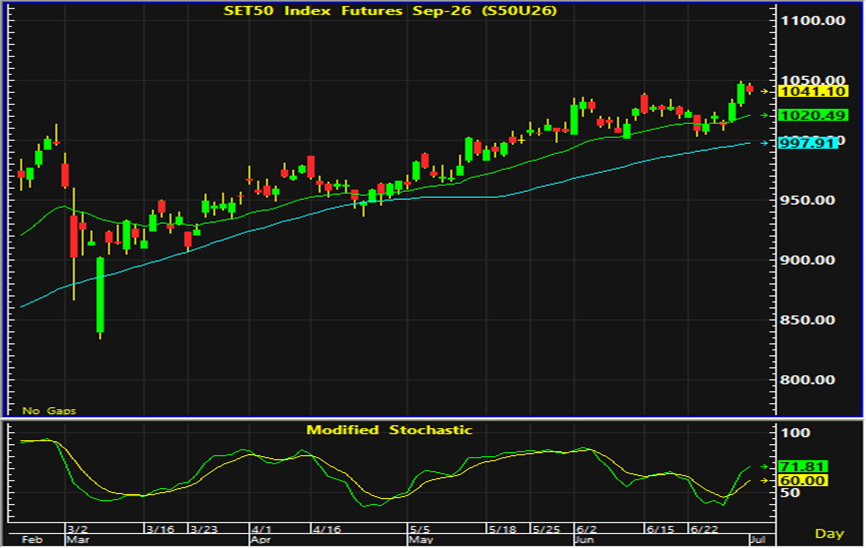Click the 6/22 date marker

[704, 529]
